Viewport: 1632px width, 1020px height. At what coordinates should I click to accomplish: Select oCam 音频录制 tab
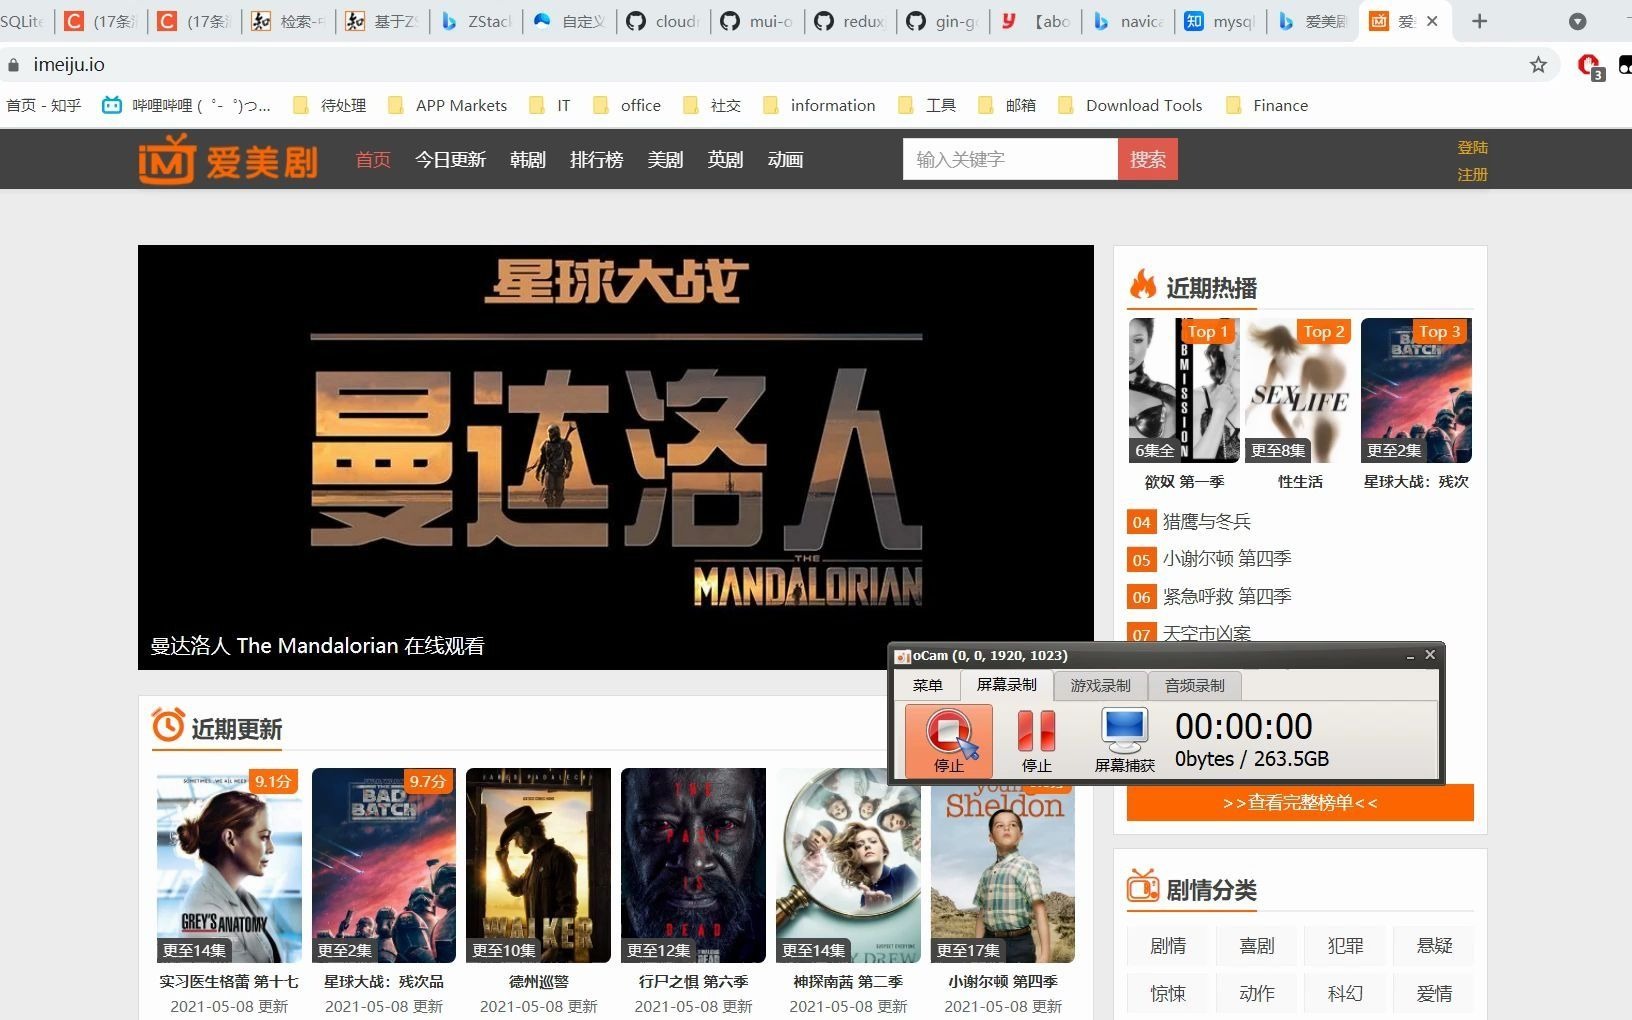(1194, 686)
